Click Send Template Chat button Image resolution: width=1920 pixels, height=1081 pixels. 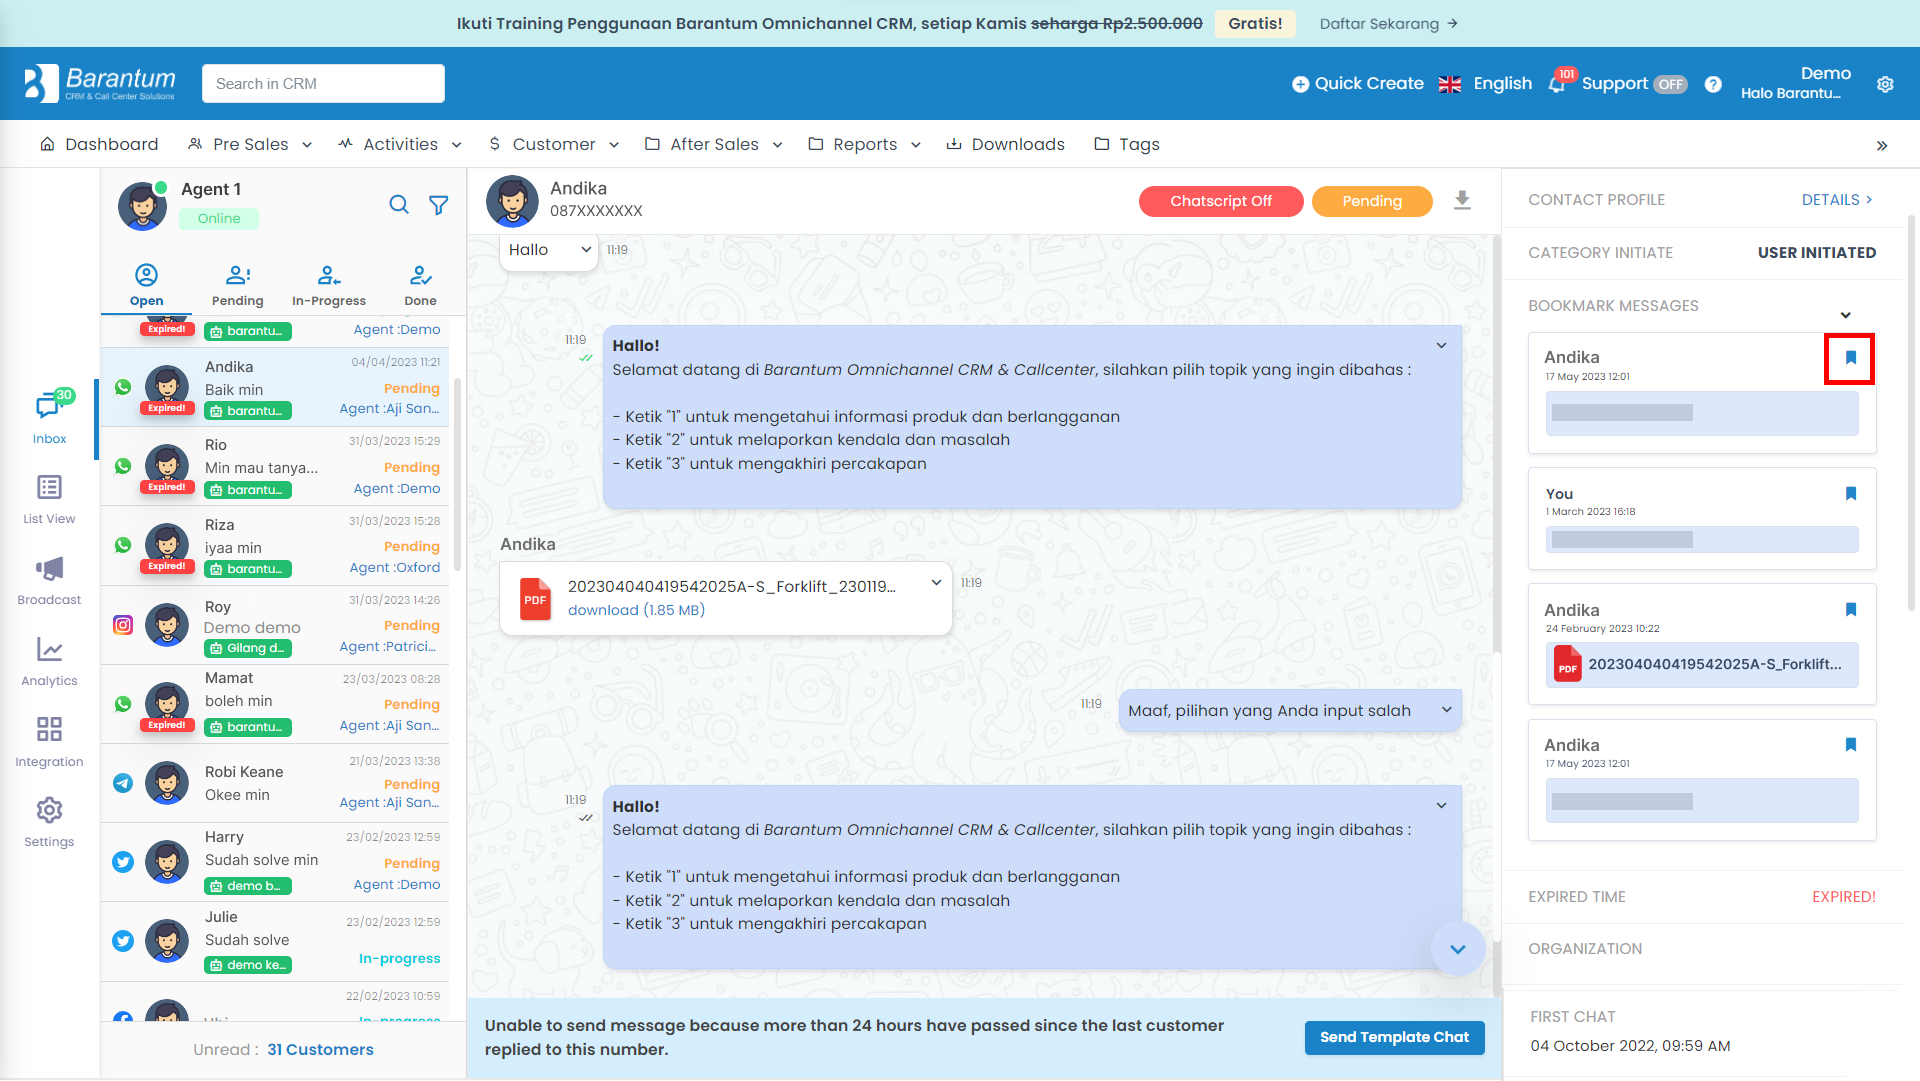[x=1394, y=1037]
